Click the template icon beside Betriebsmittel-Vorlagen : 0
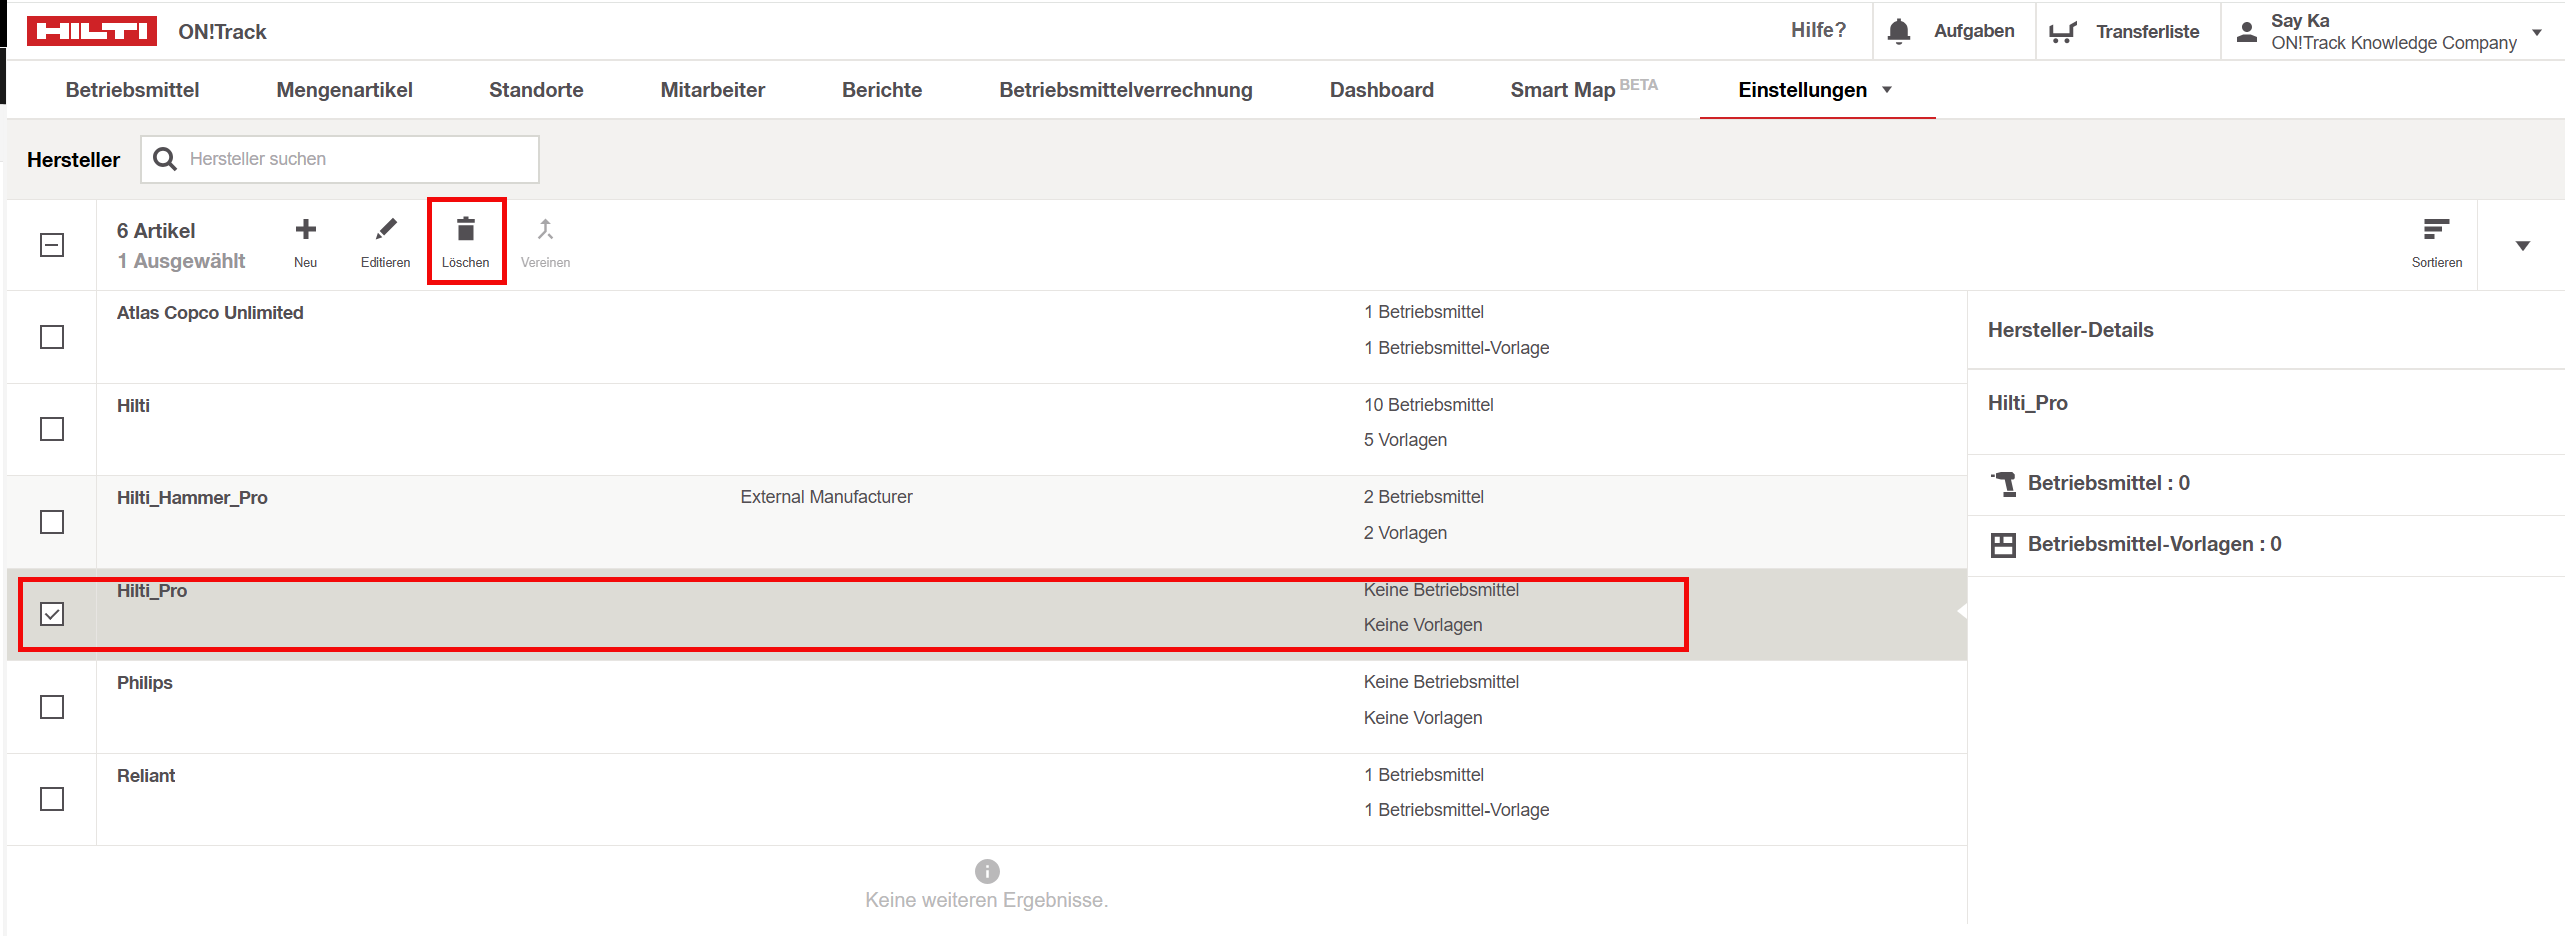This screenshot has height=936, width=2565. (2003, 545)
